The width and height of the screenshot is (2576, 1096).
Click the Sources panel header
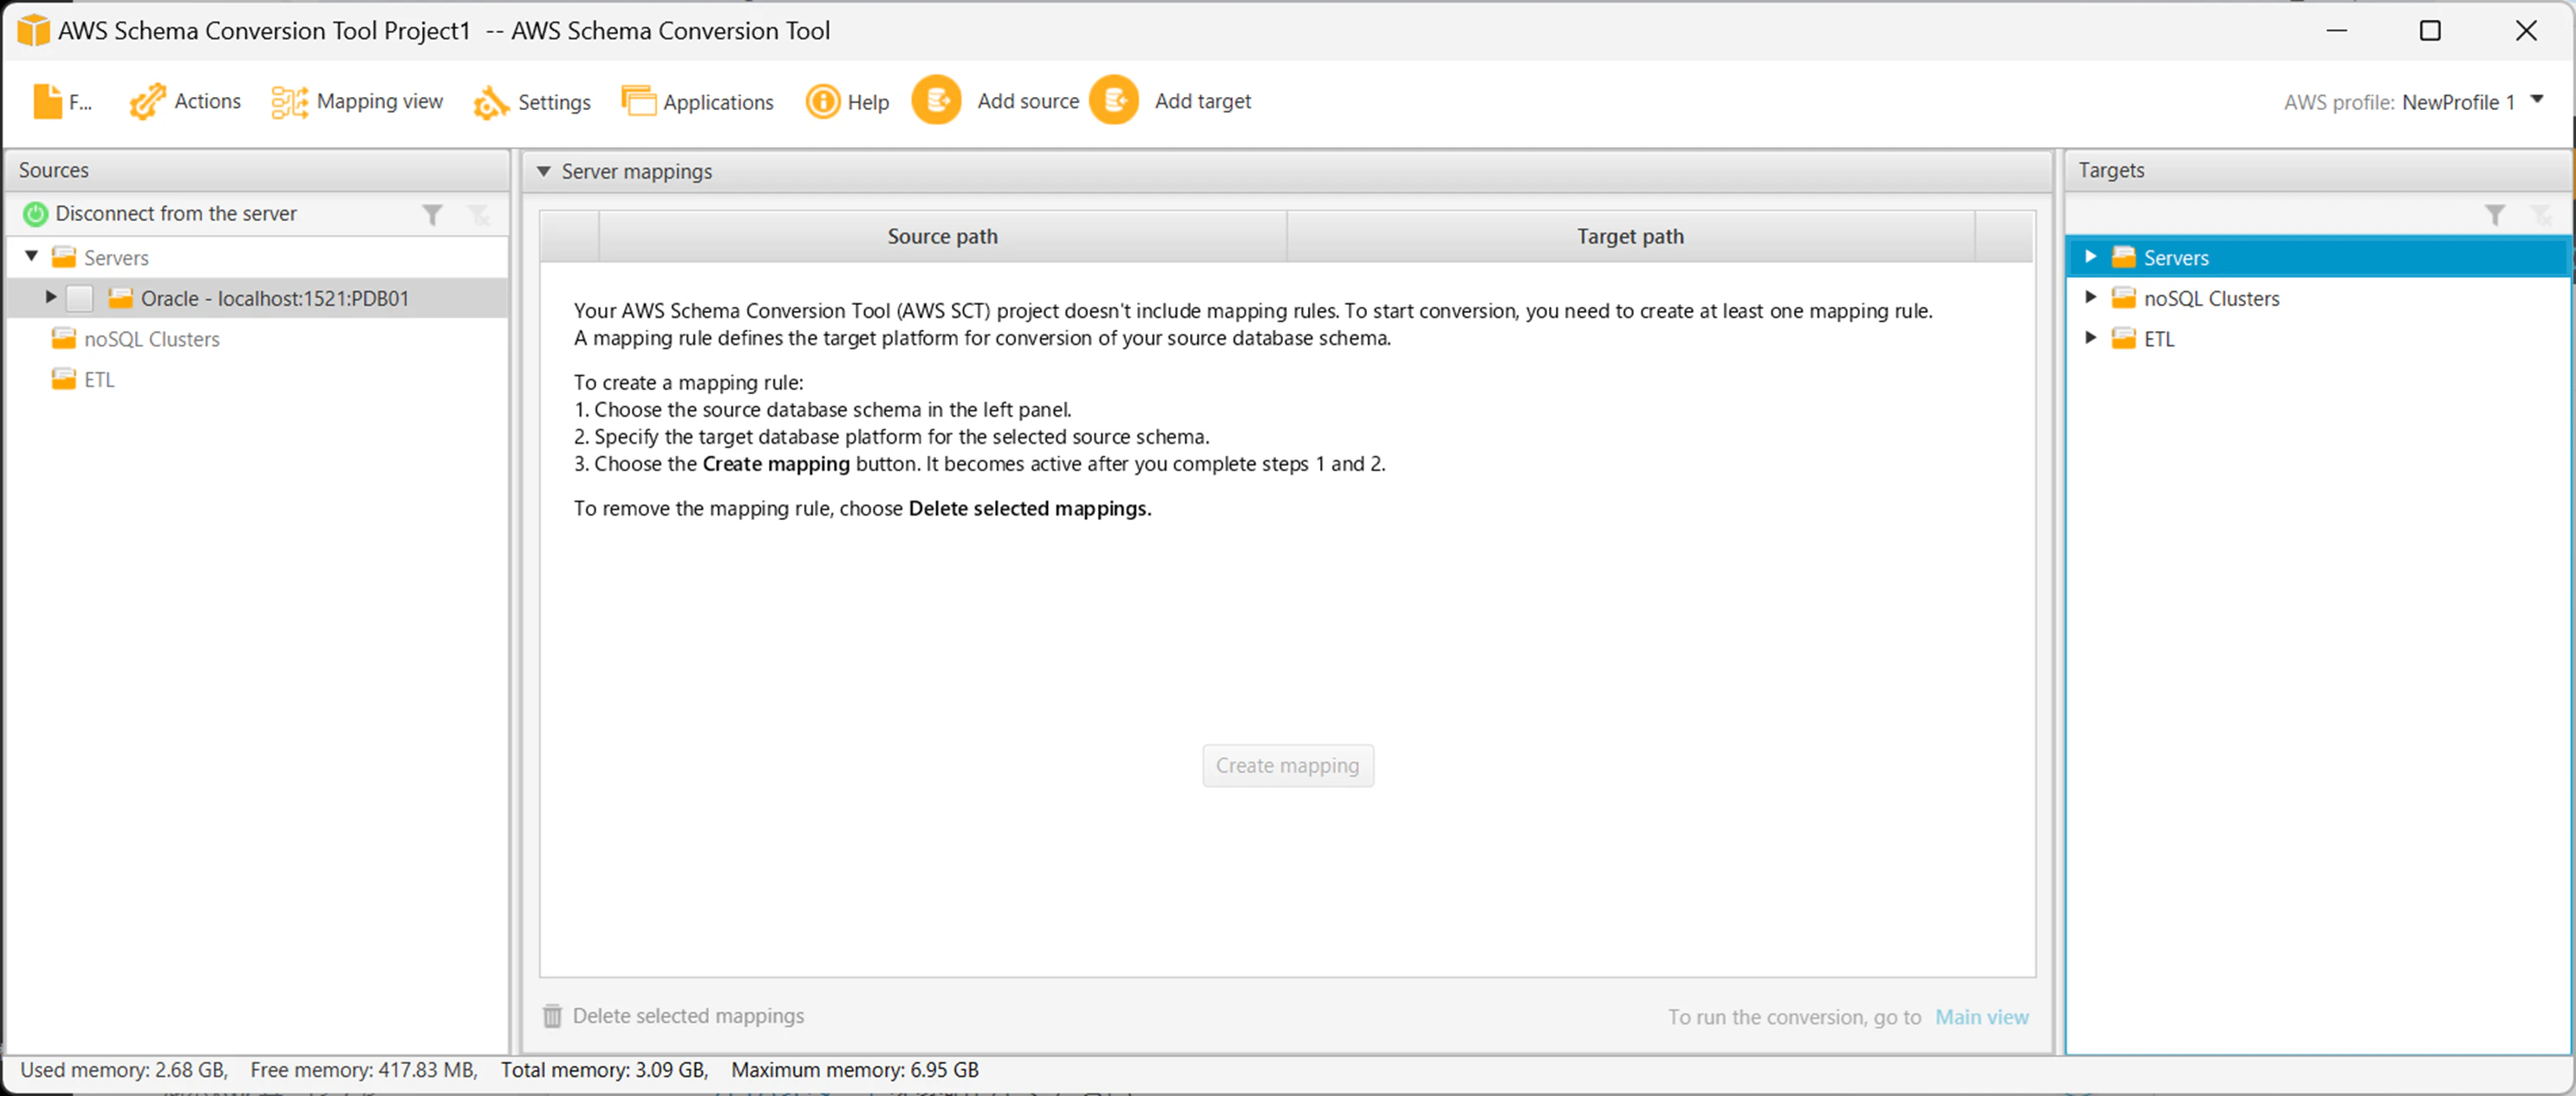click(258, 171)
